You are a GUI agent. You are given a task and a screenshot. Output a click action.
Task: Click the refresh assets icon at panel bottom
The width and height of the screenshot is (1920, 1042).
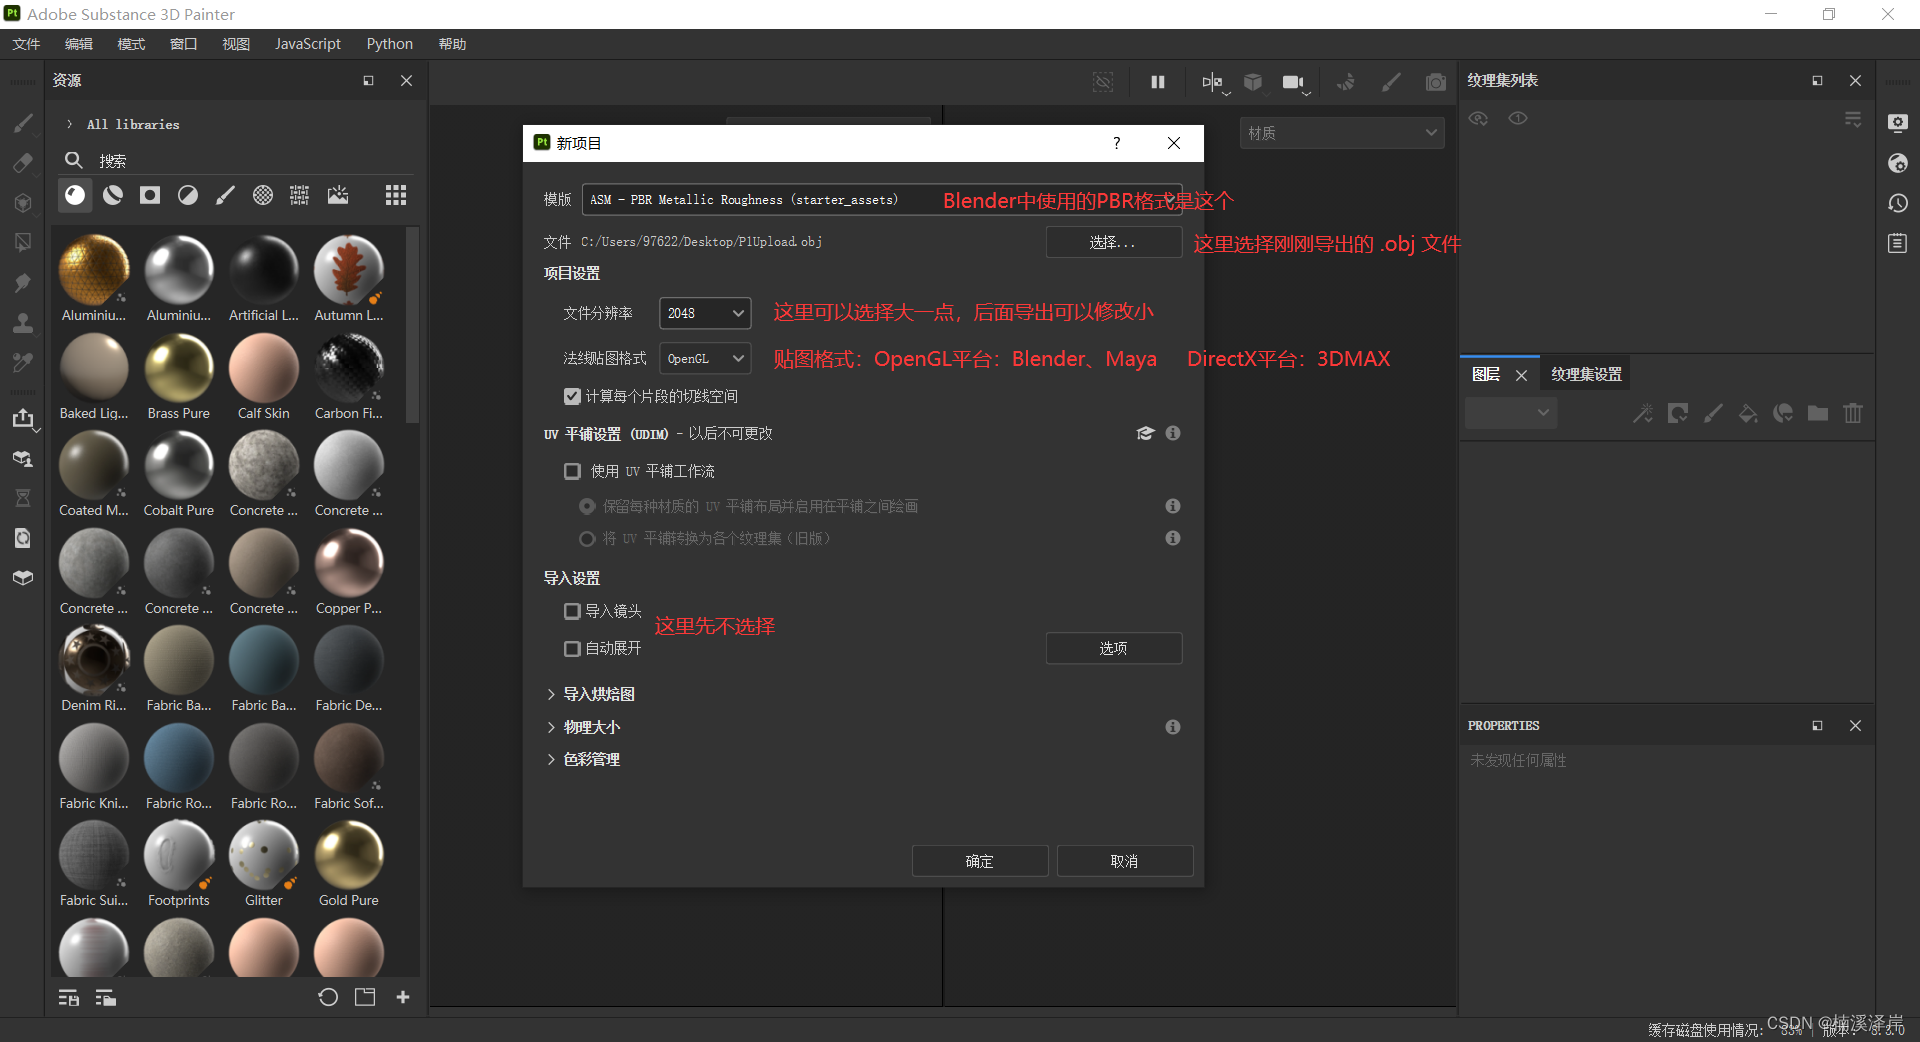[328, 997]
